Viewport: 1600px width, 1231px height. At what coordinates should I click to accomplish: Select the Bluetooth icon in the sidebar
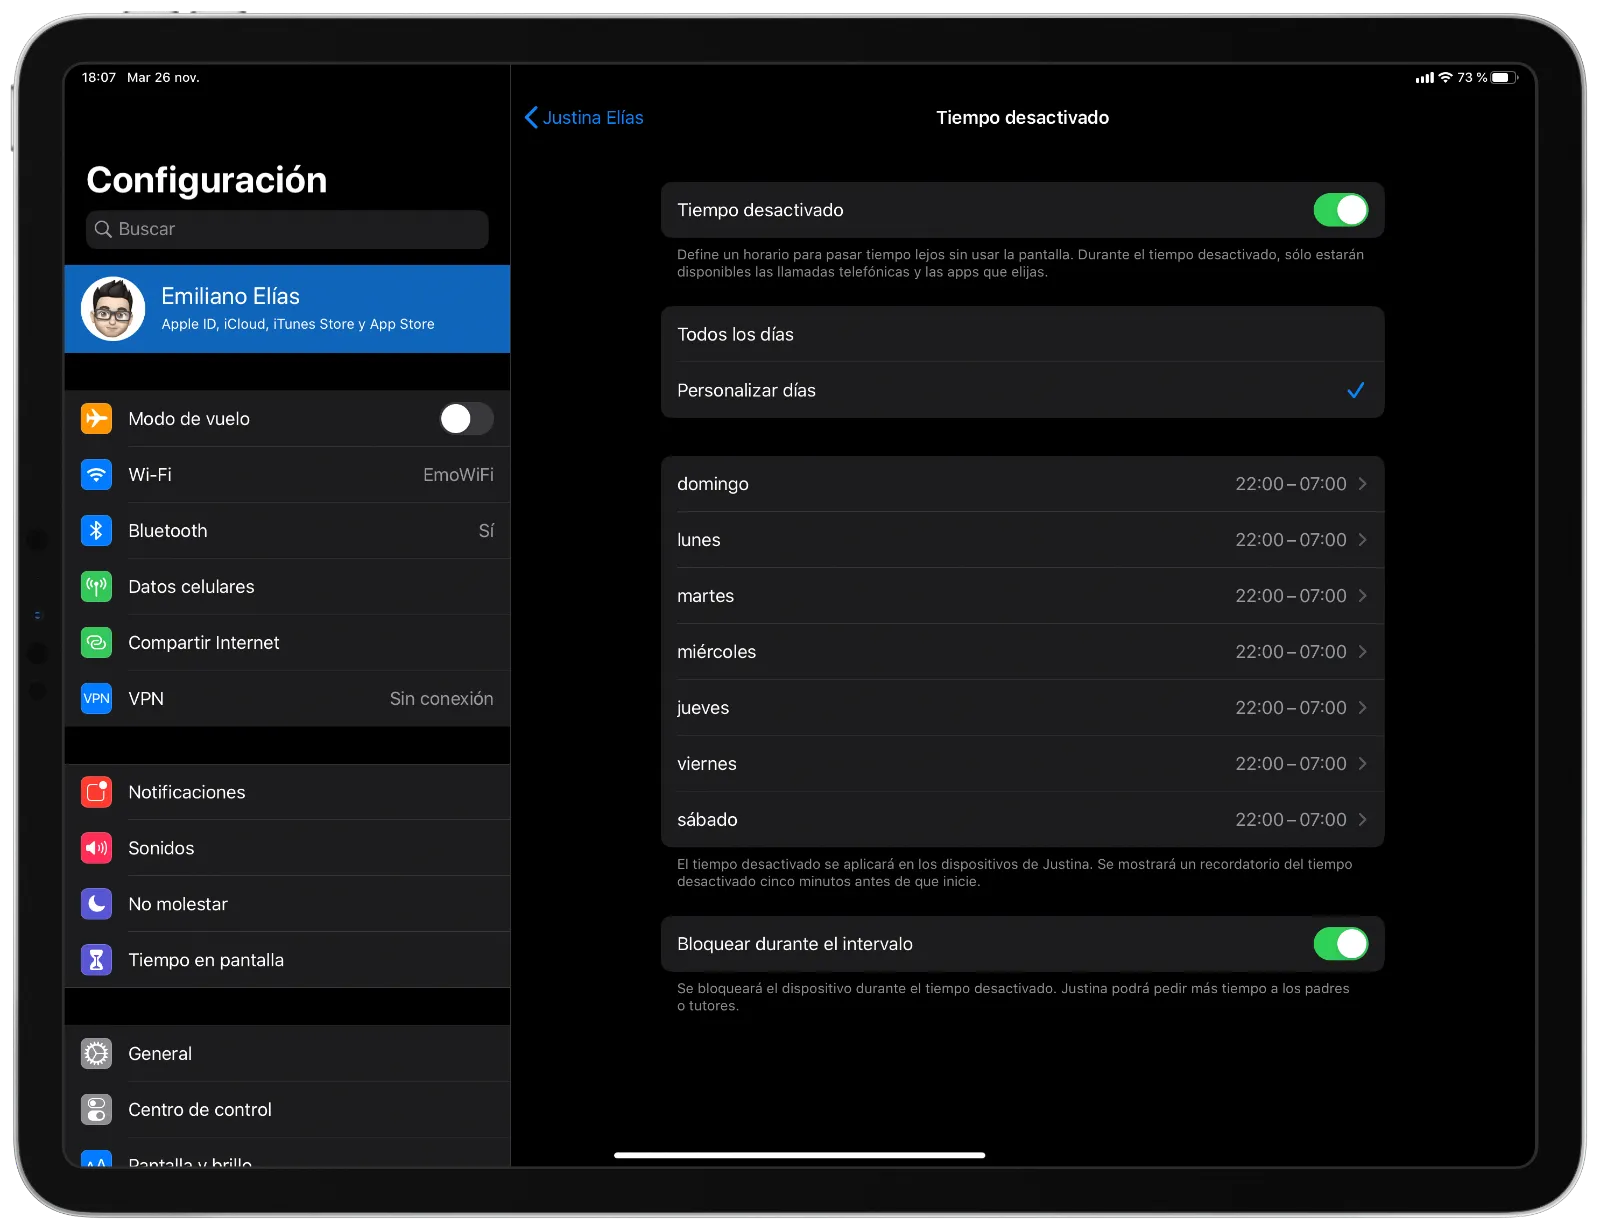point(96,531)
